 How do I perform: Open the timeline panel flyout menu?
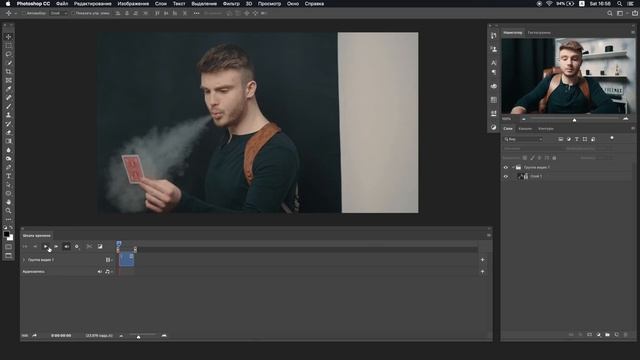pyautogui.click(x=489, y=235)
